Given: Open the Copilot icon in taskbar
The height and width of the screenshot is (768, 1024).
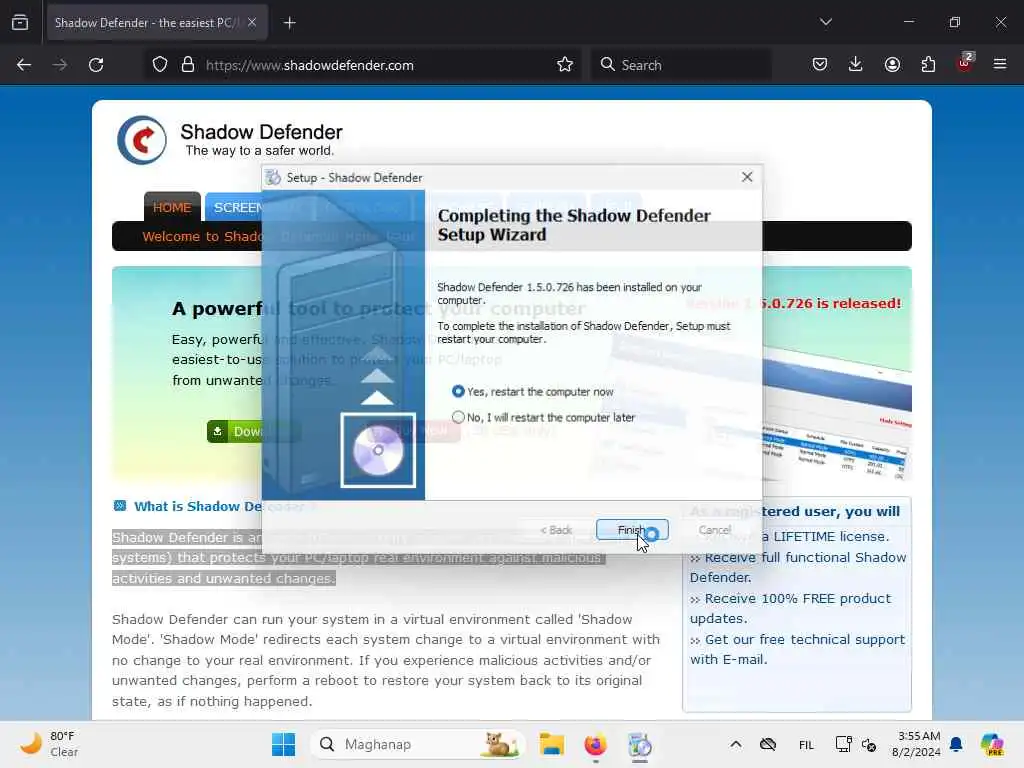Looking at the screenshot, I should pos(991,744).
